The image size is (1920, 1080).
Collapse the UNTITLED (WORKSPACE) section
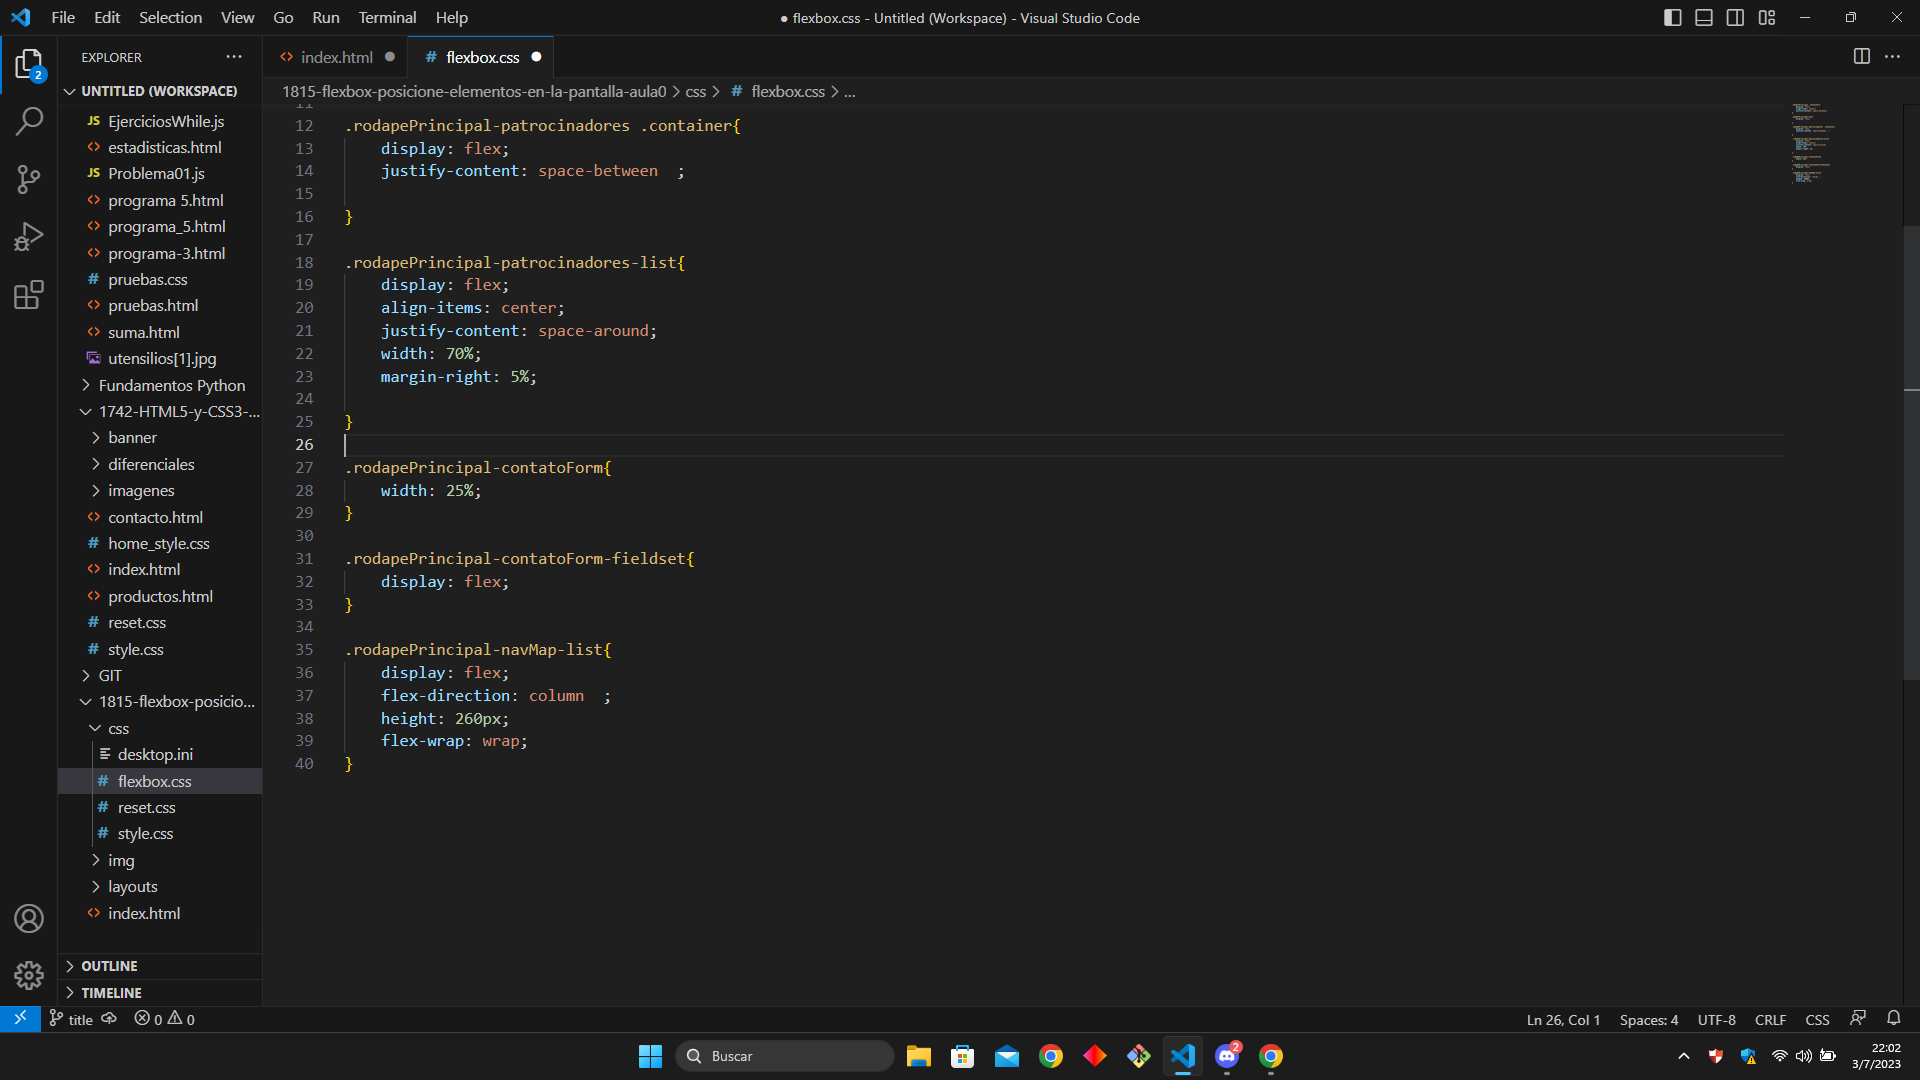pos(160,91)
